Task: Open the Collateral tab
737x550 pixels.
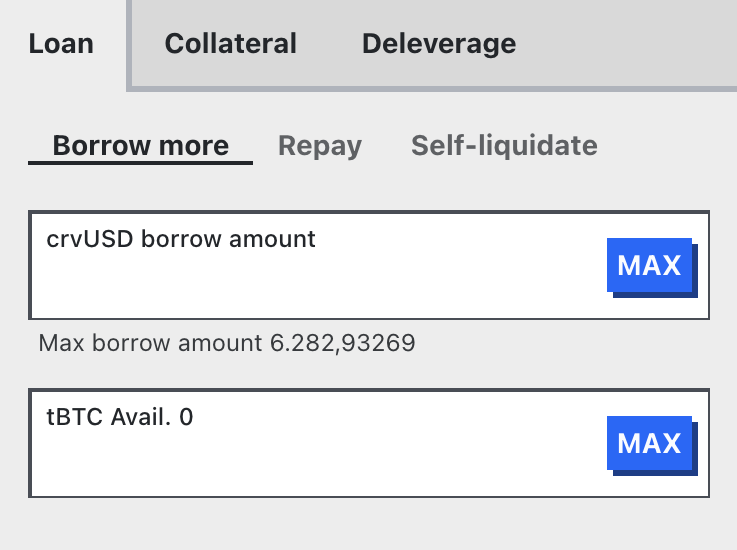Action: point(230,44)
